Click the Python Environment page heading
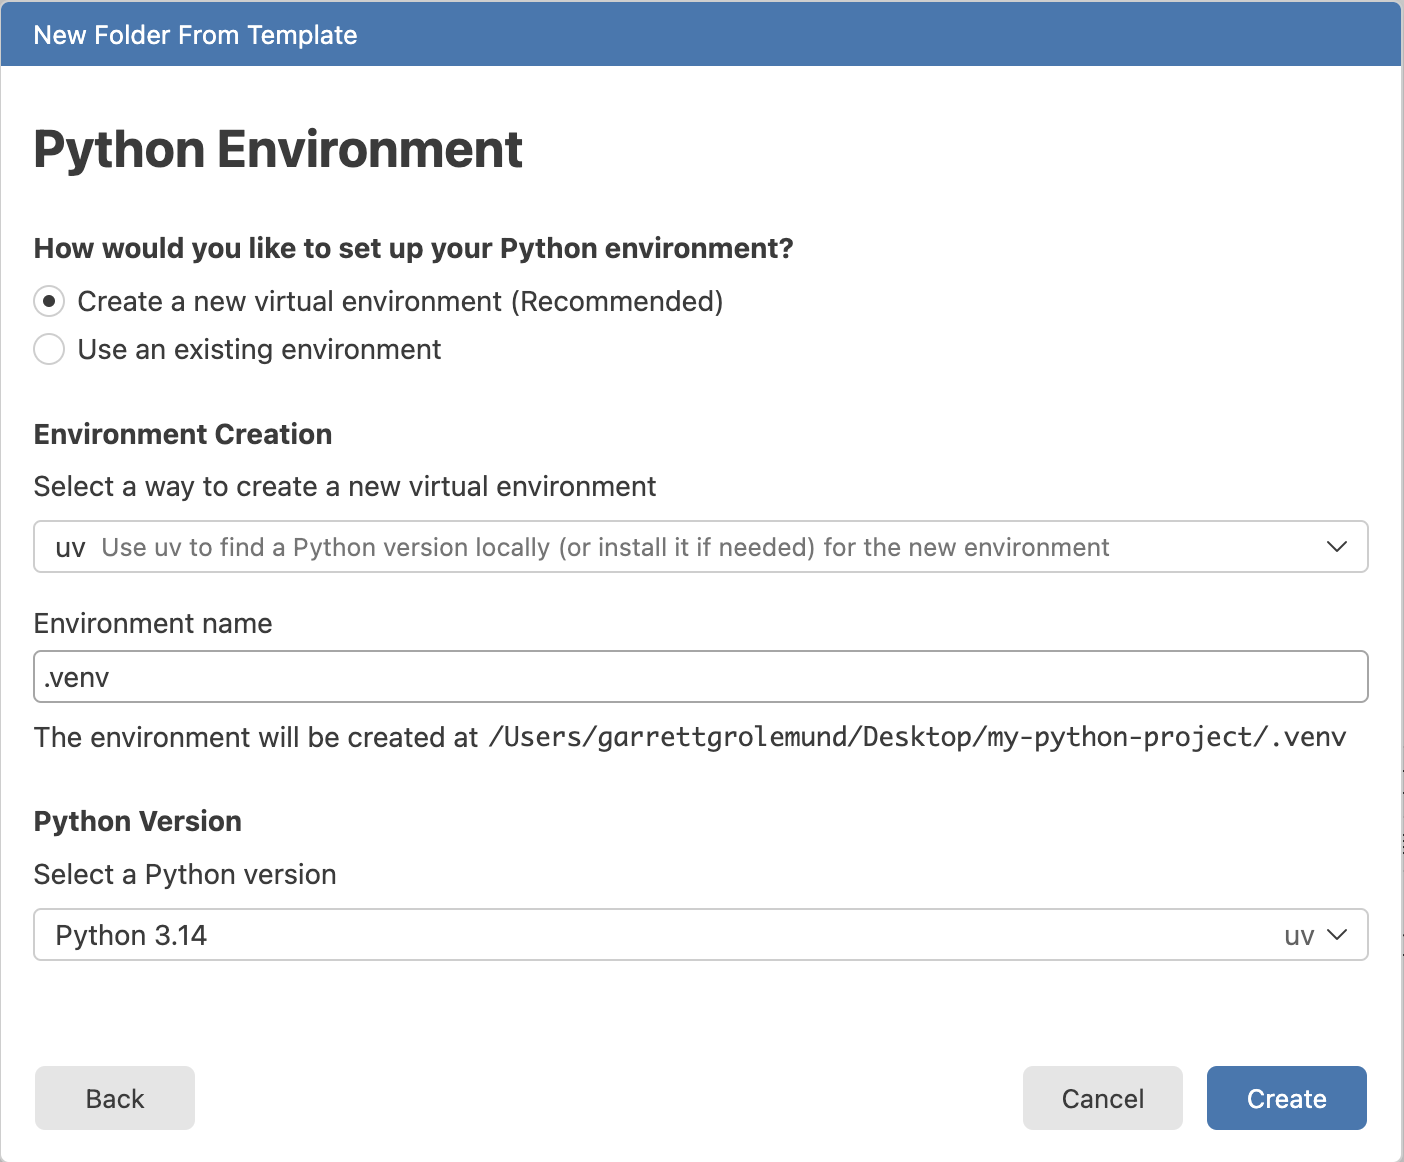Viewport: 1404px width, 1162px height. 278,150
